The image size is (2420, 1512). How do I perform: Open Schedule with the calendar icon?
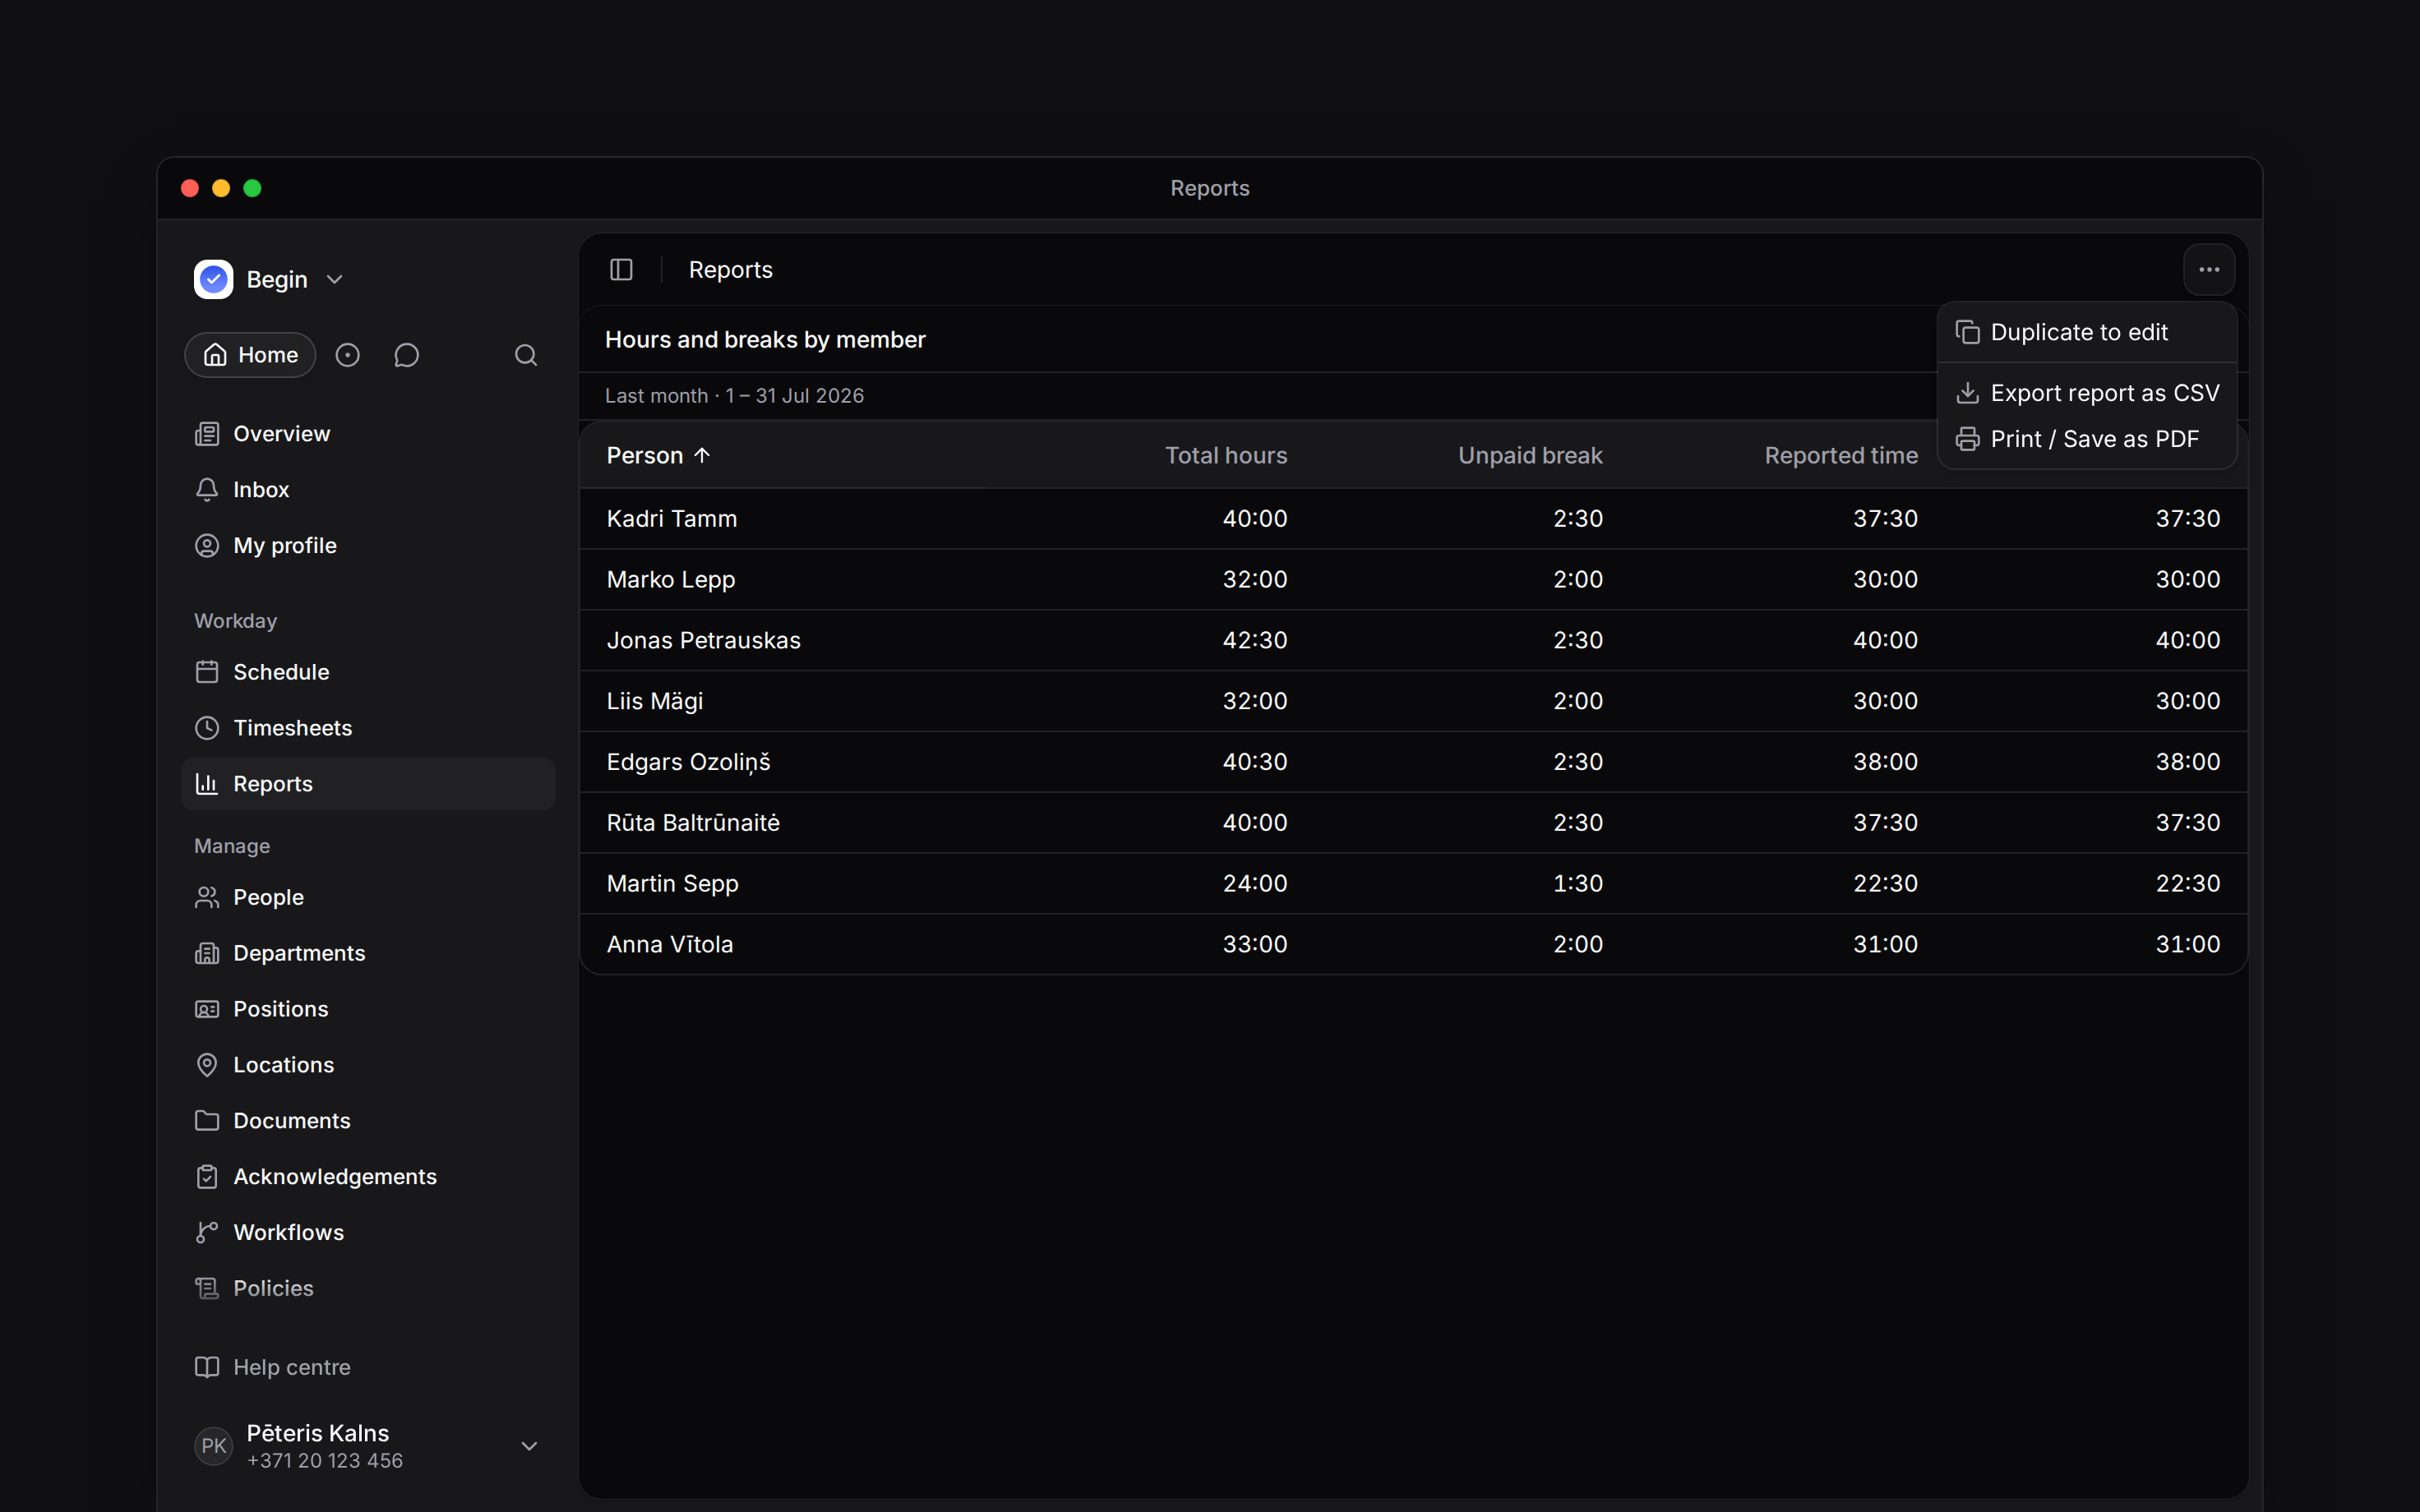coord(367,672)
